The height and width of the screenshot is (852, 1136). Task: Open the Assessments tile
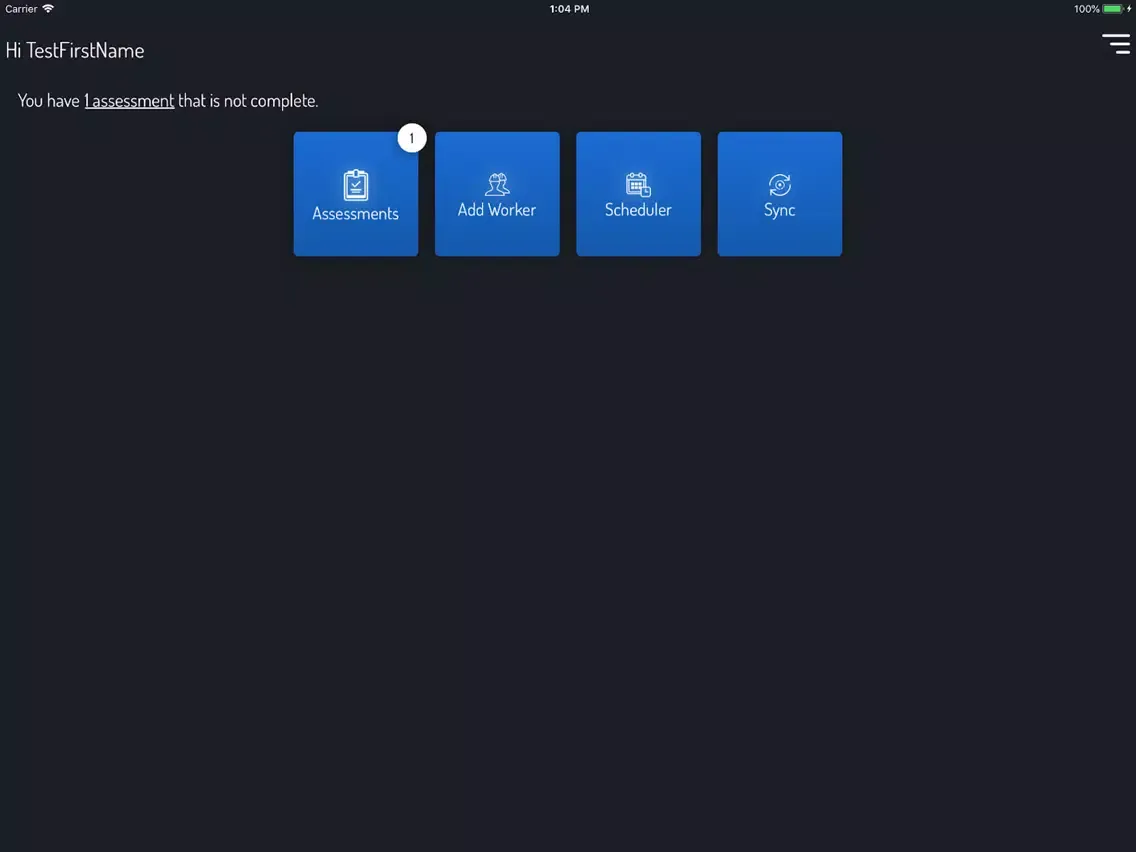(x=356, y=193)
